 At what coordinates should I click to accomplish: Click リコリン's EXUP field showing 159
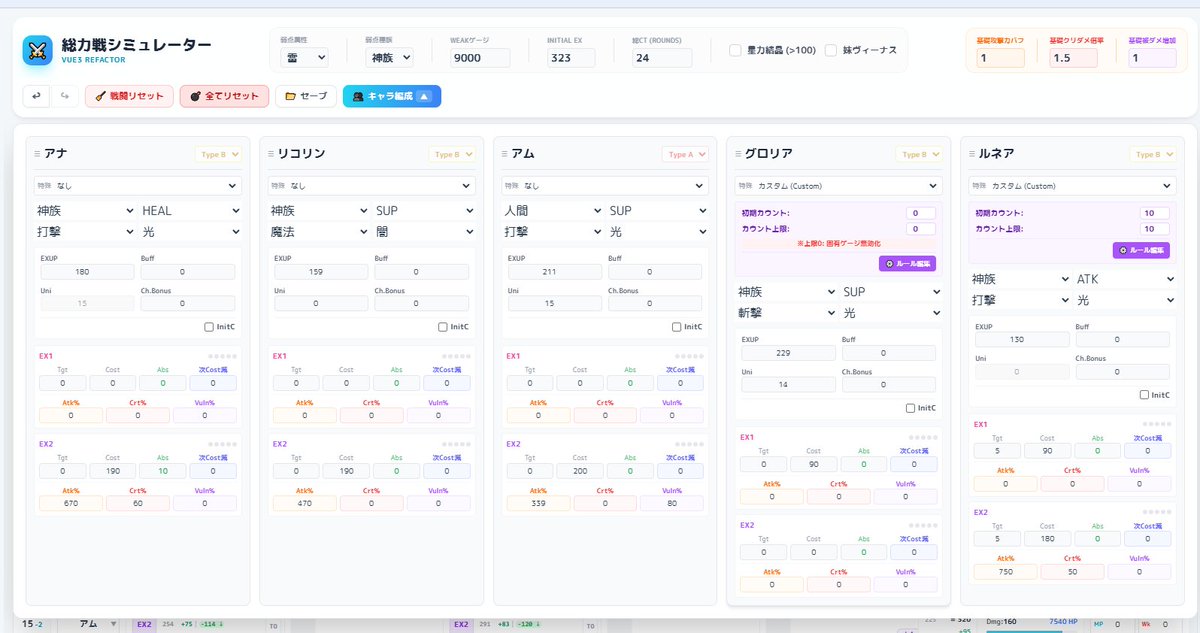[321, 272]
